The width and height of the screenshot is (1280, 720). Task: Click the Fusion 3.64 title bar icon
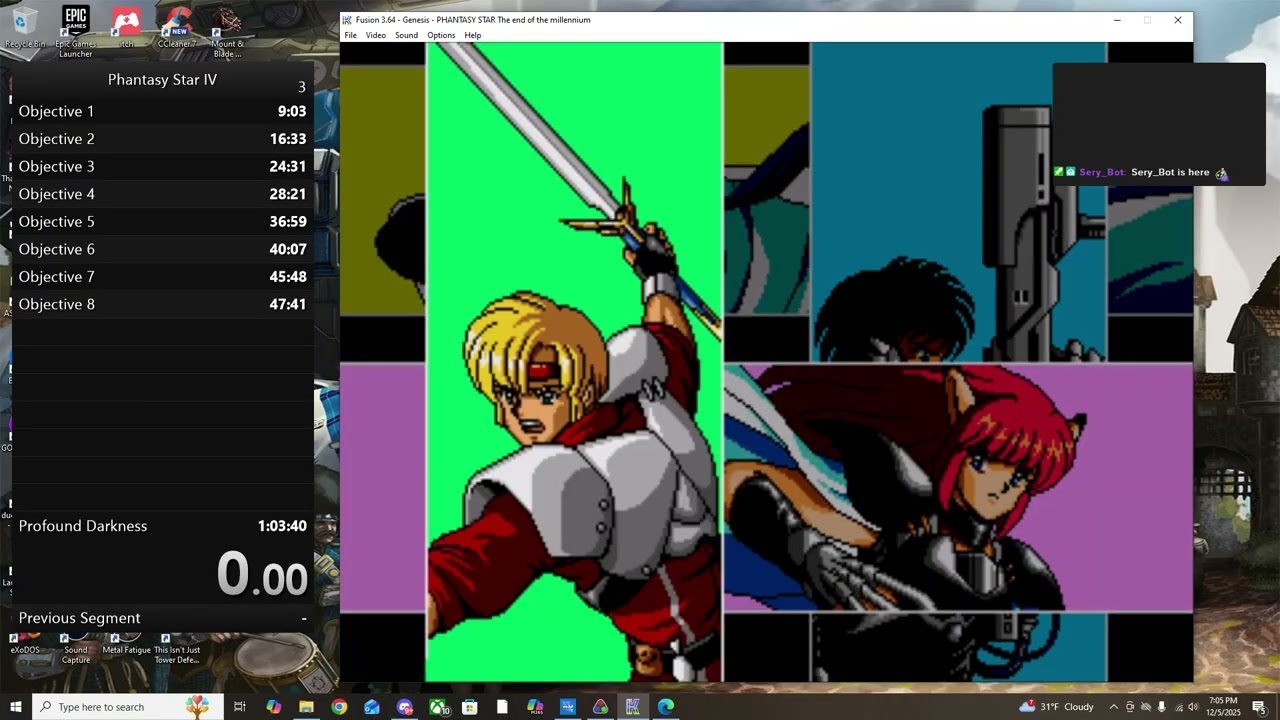point(347,20)
